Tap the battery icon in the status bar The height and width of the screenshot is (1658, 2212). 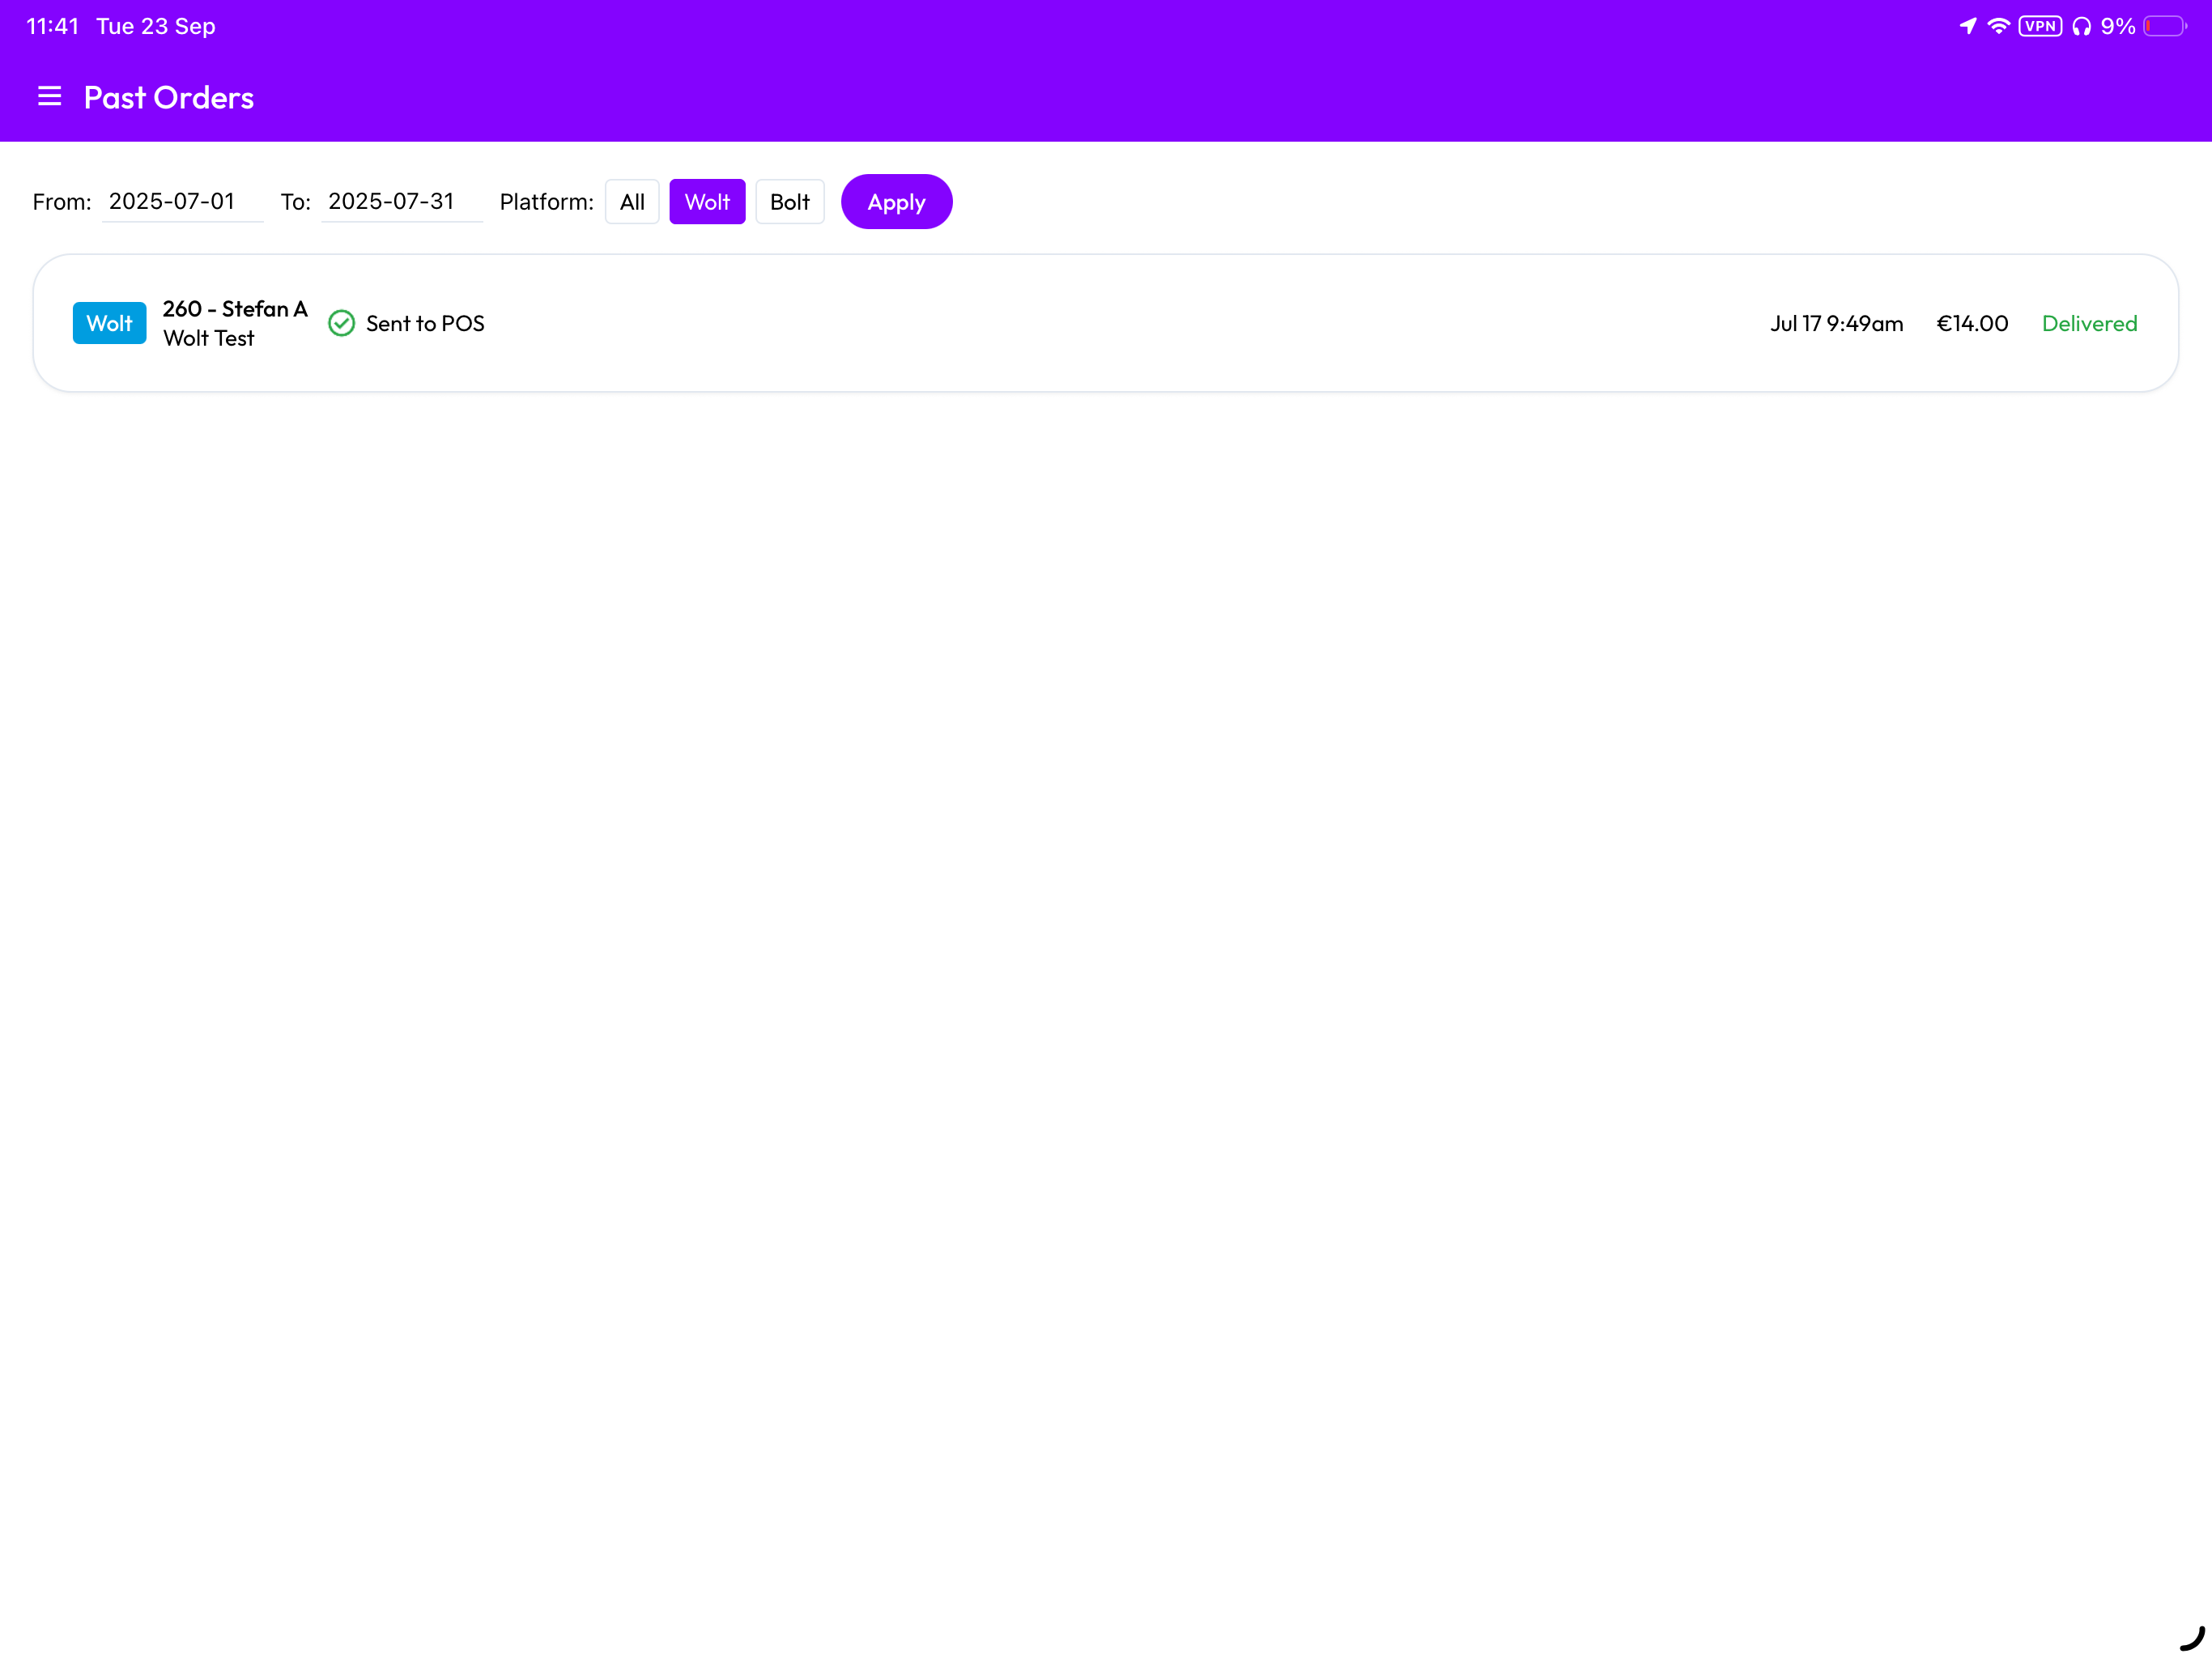tap(2165, 26)
